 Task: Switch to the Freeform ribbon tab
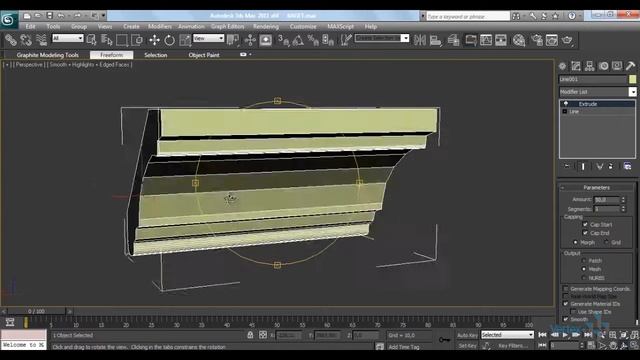[111, 55]
